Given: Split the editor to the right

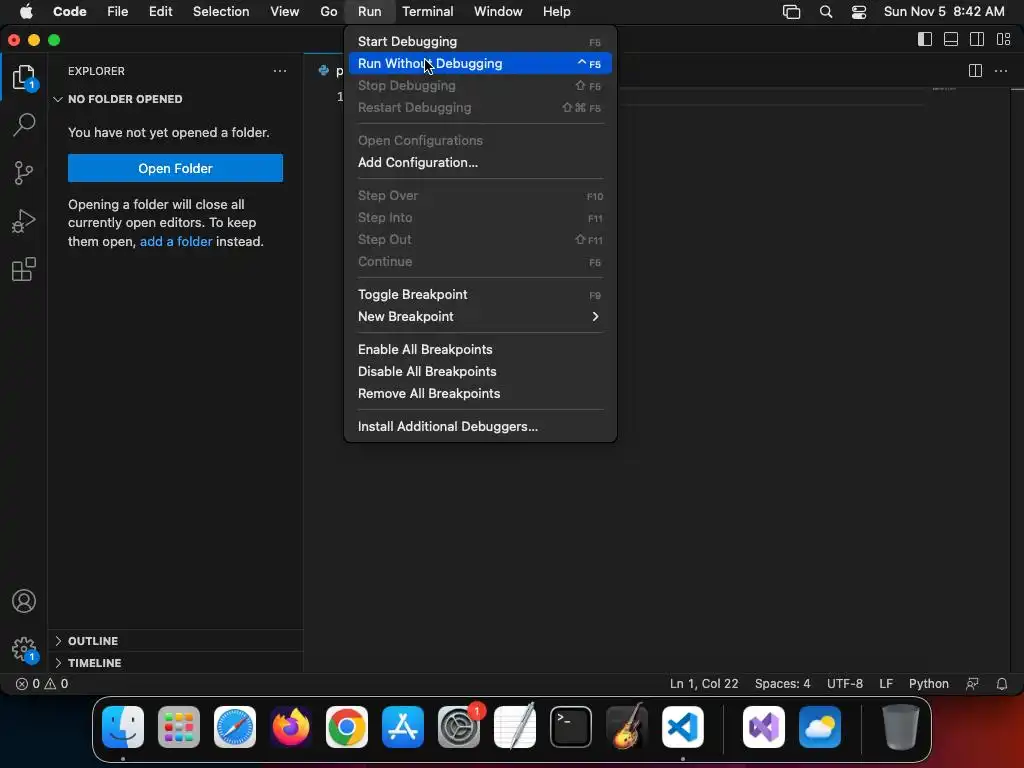Looking at the screenshot, I should pyautogui.click(x=975, y=71).
